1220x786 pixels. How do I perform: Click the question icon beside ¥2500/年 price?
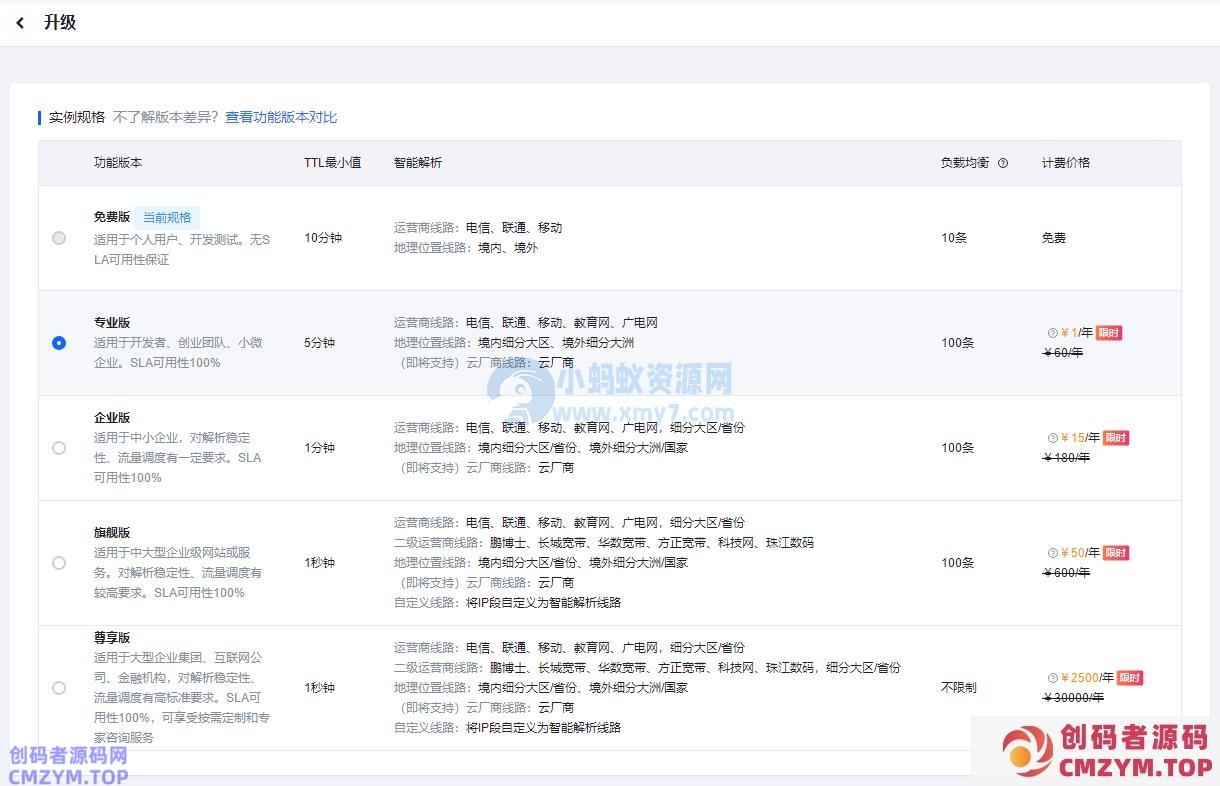1052,678
